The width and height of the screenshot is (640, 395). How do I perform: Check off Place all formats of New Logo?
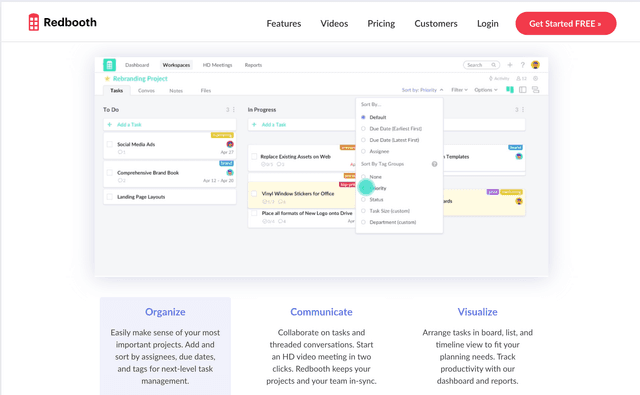(254, 213)
